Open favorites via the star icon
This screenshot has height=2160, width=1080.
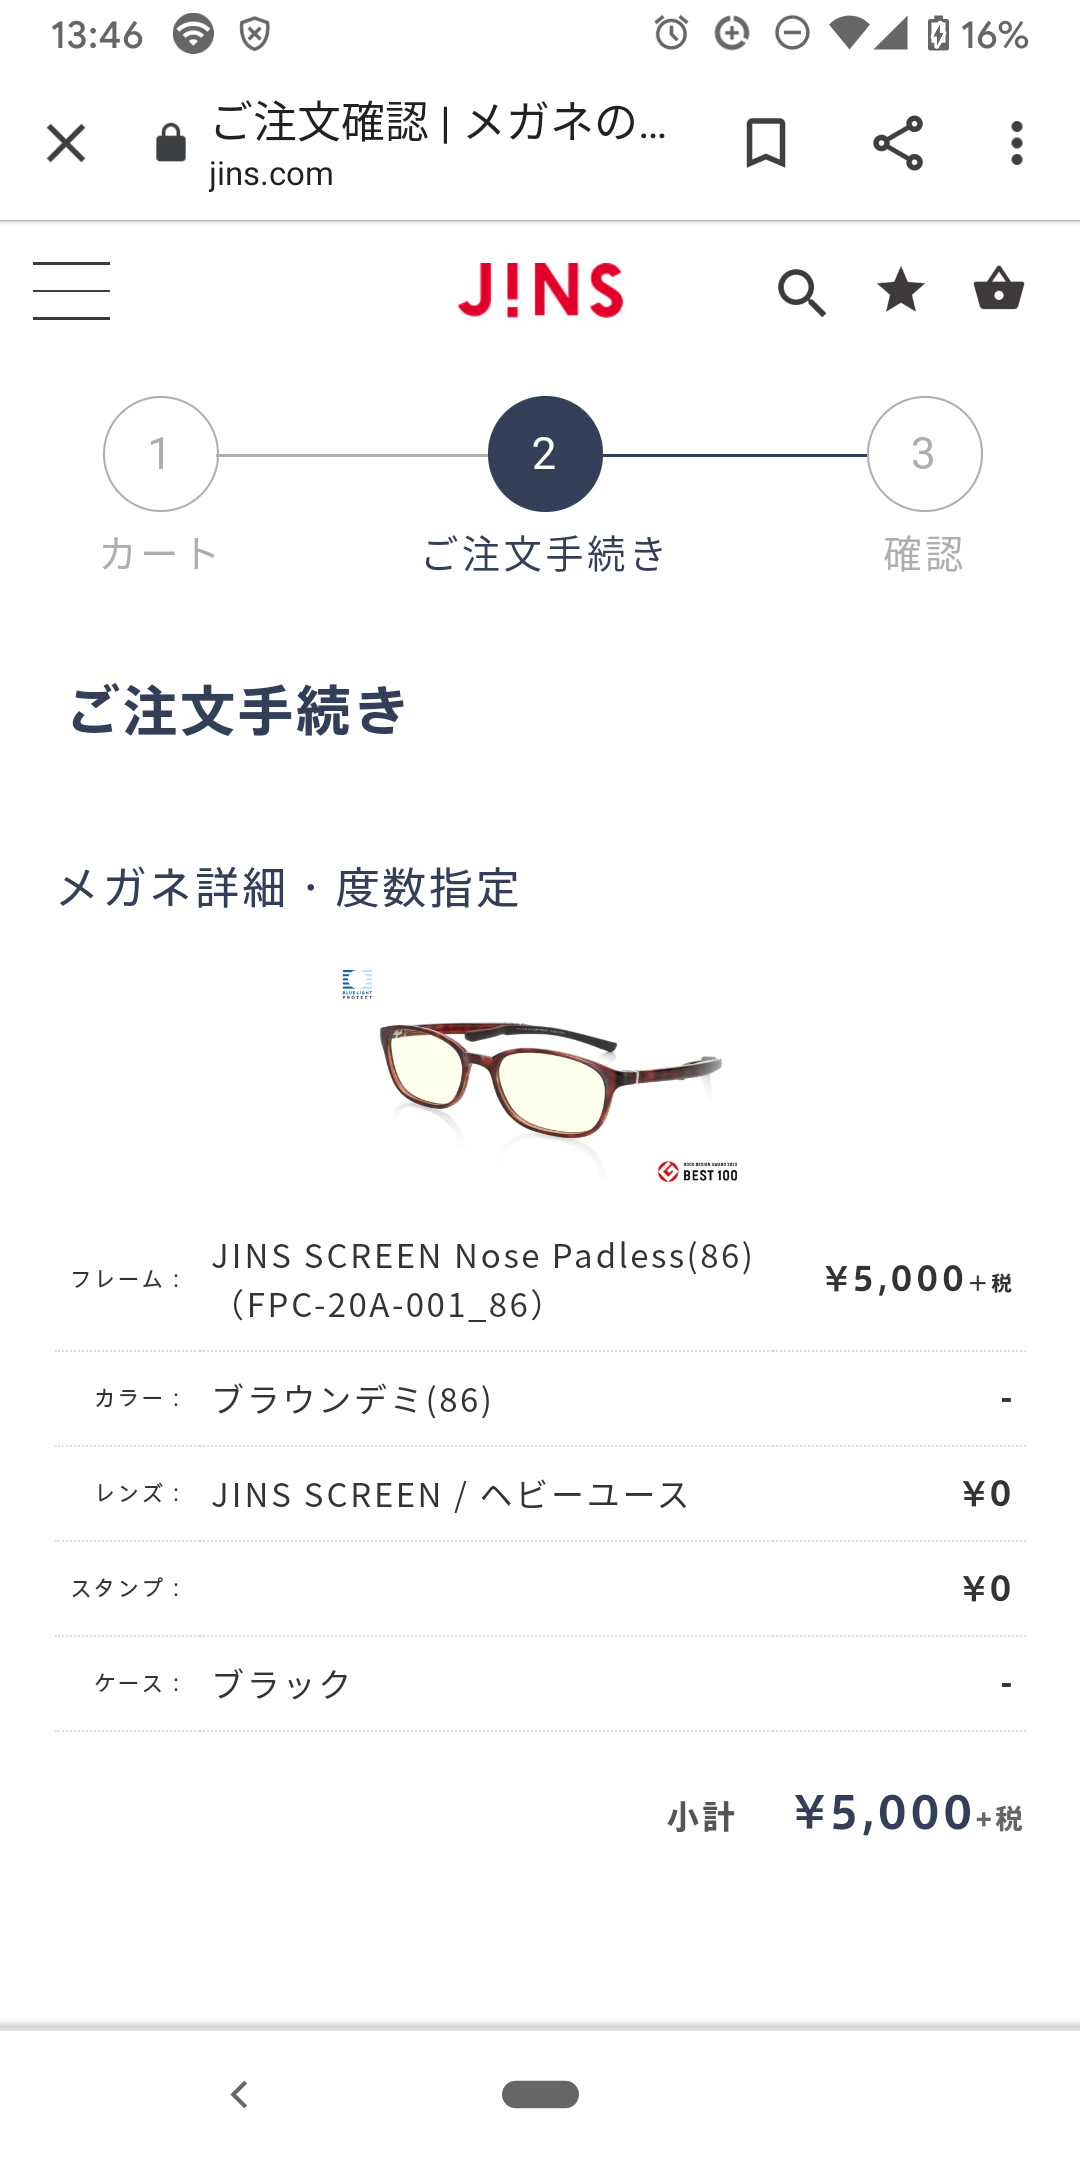[901, 290]
